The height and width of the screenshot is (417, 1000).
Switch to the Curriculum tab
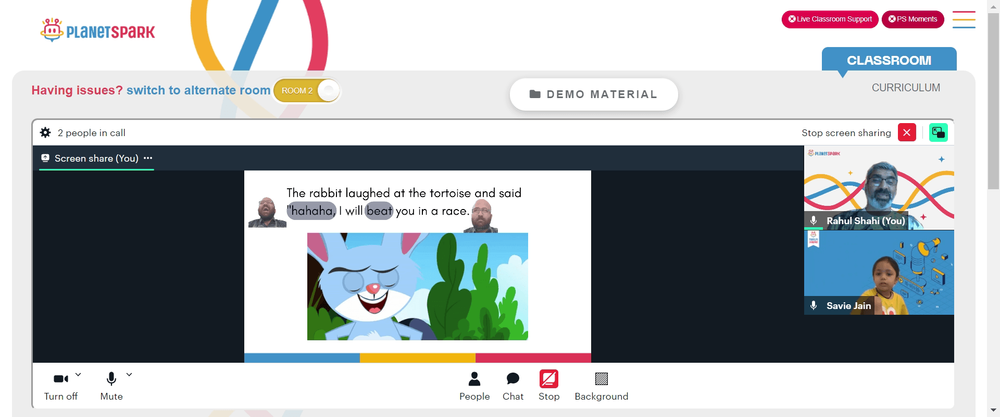[906, 88]
